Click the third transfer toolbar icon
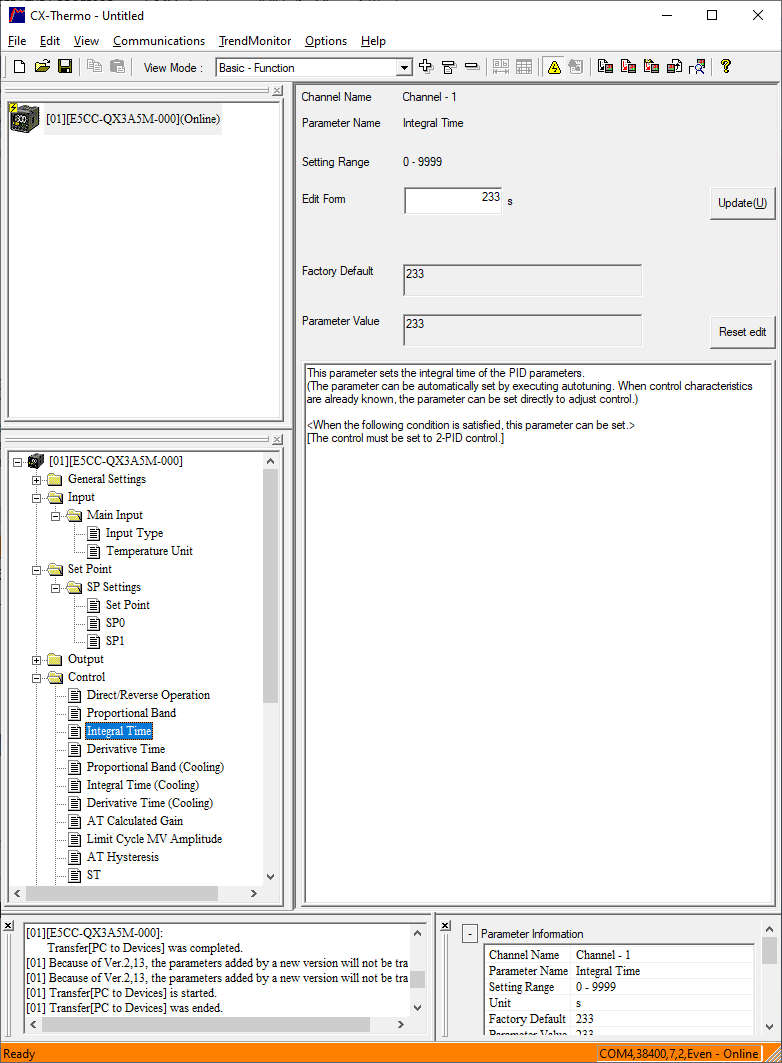The image size is (782, 1063). (651, 66)
